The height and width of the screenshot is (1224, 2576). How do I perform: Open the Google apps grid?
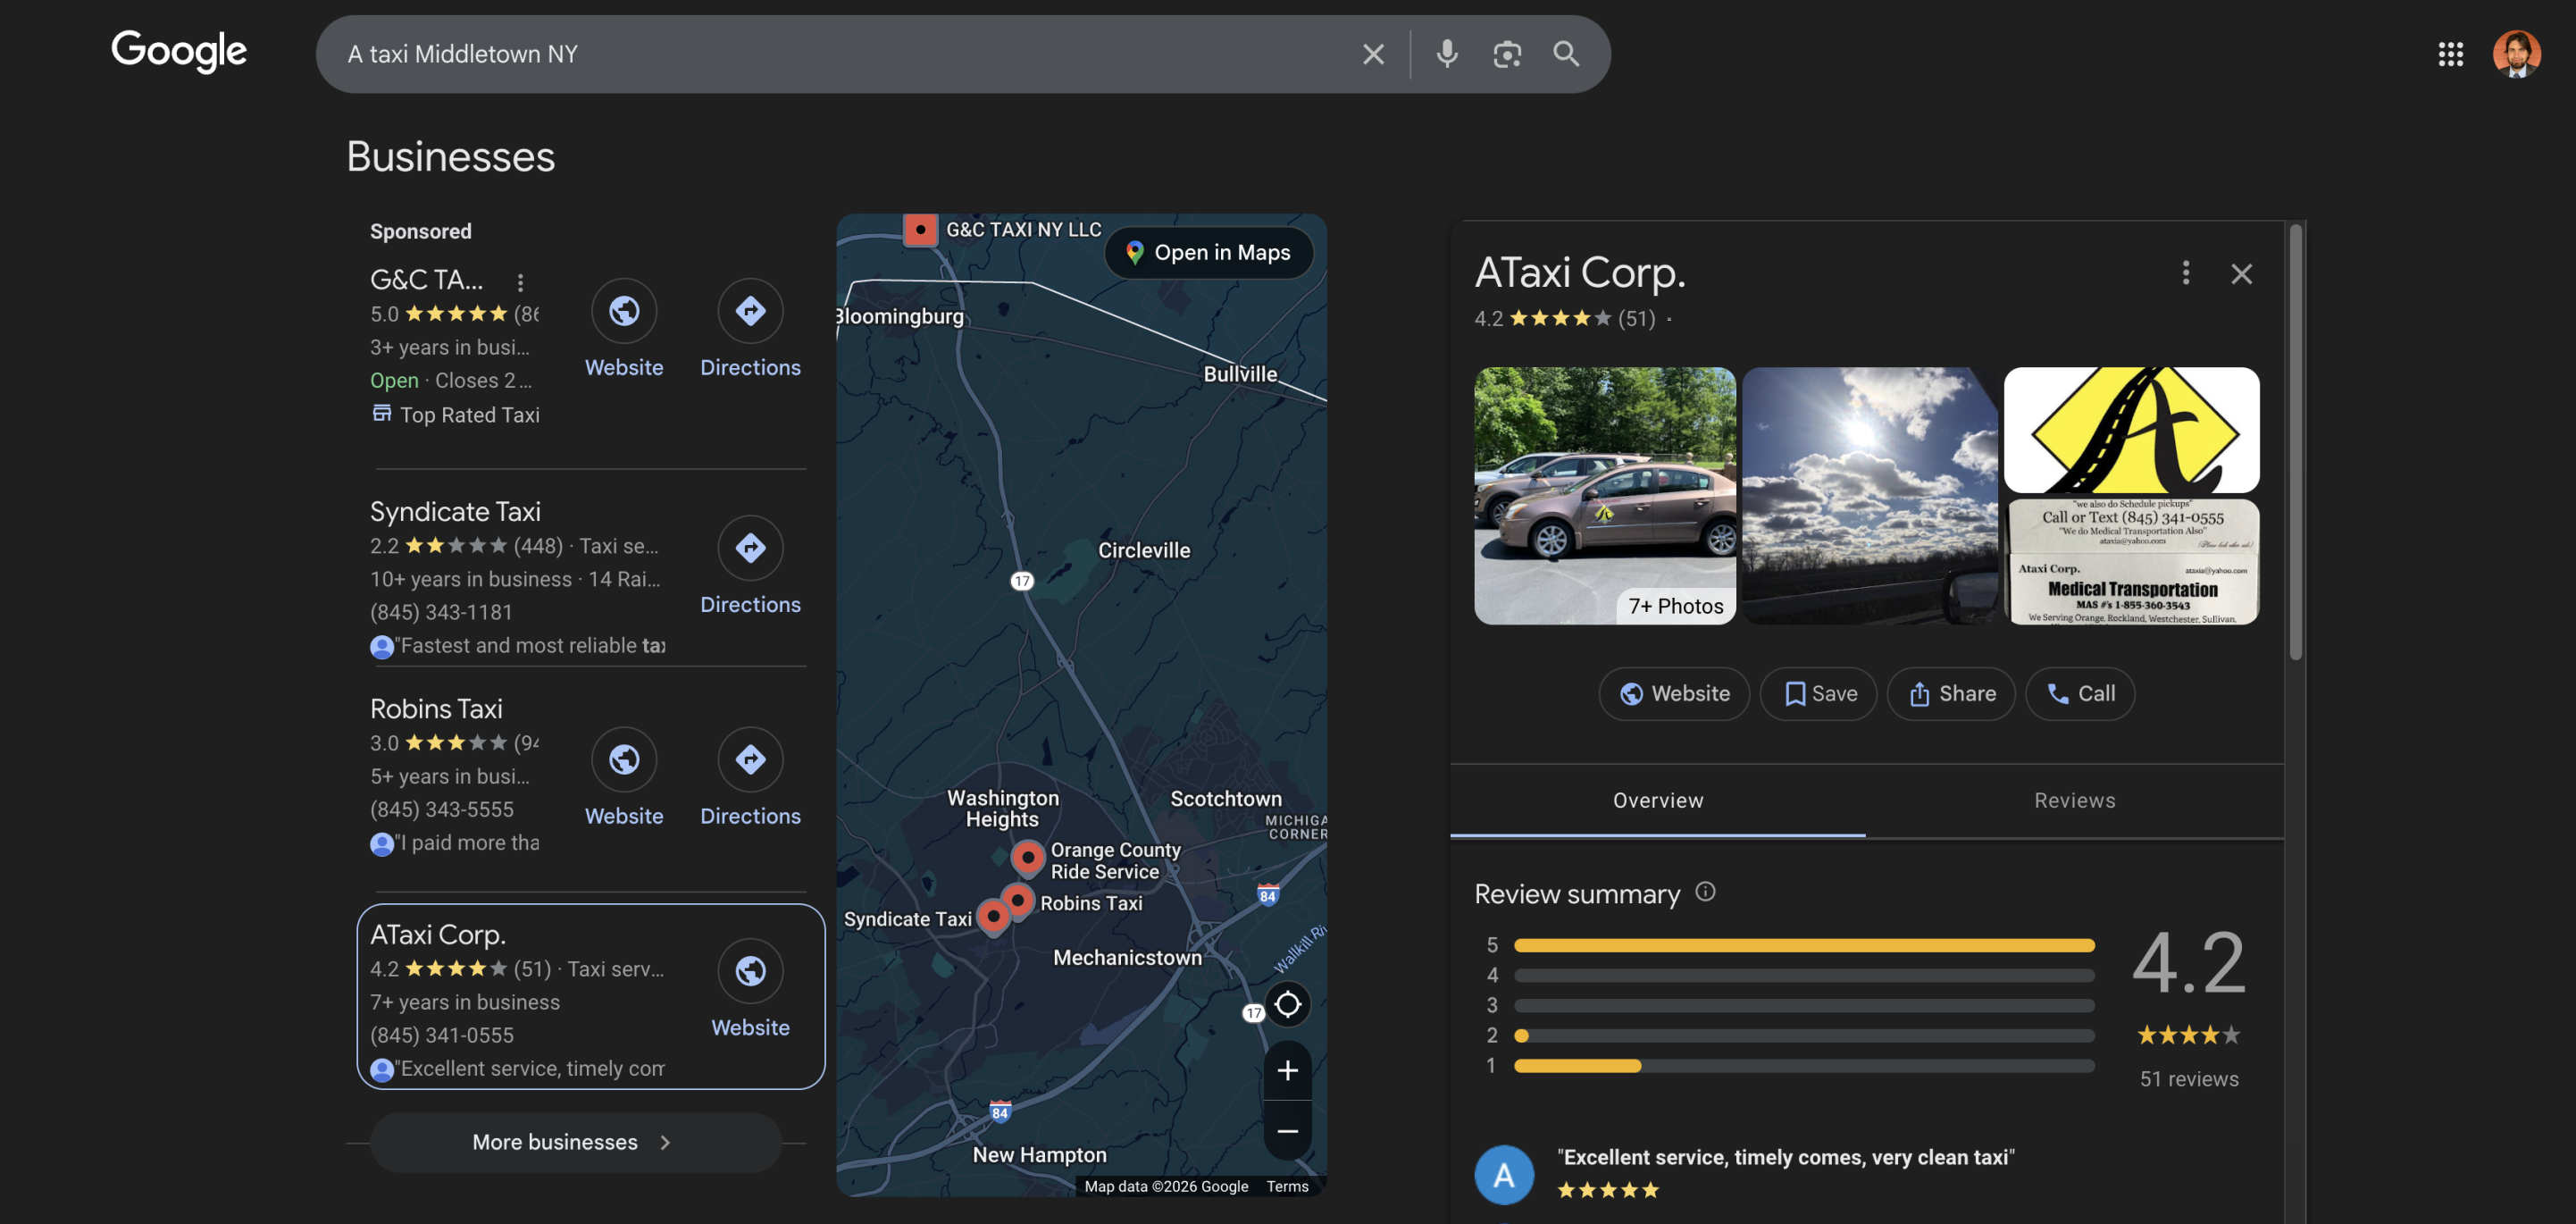[x=2450, y=54]
